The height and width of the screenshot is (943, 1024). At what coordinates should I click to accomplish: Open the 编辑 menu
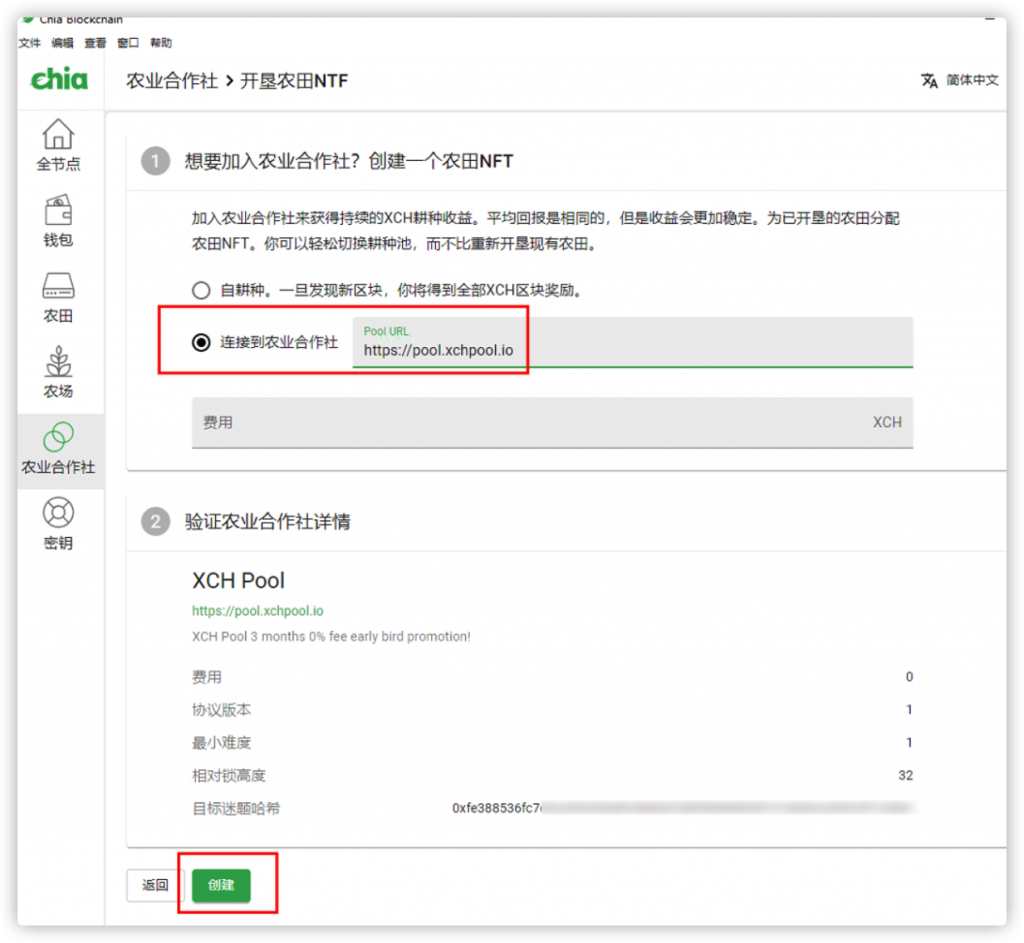[62, 43]
